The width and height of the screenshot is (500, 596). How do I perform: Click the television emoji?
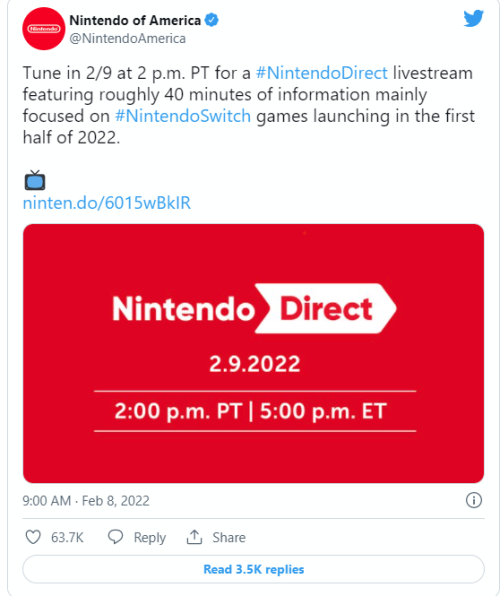(x=35, y=180)
